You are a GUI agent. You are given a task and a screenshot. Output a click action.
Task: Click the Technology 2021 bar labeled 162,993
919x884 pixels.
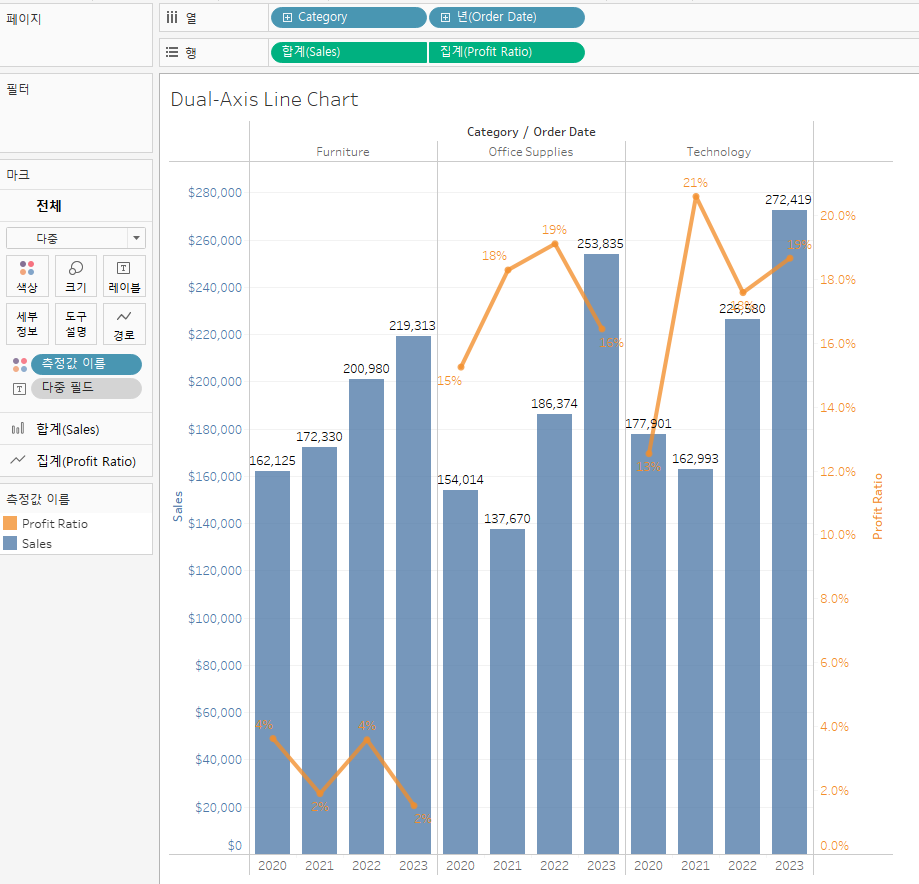(x=696, y=661)
